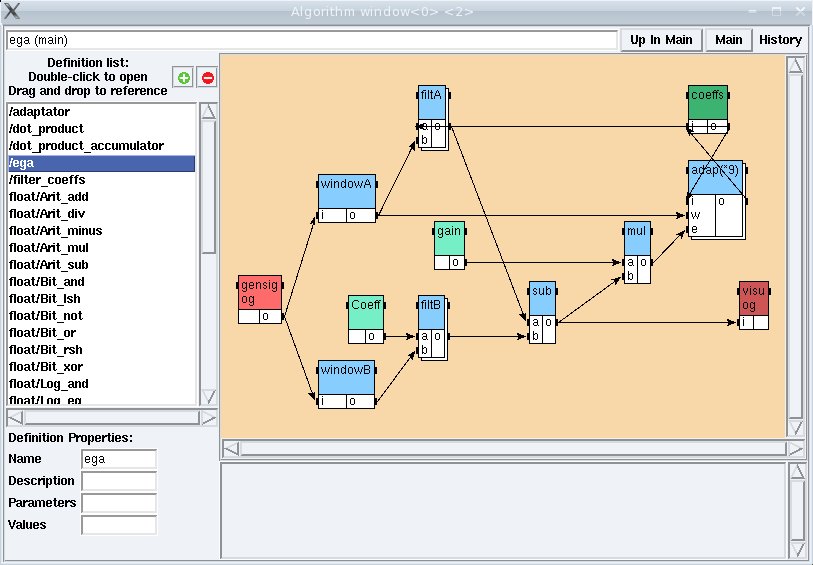Screen dimensions: 813x565
Task: Click definition list scroll left arrow
Action: tap(16, 418)
